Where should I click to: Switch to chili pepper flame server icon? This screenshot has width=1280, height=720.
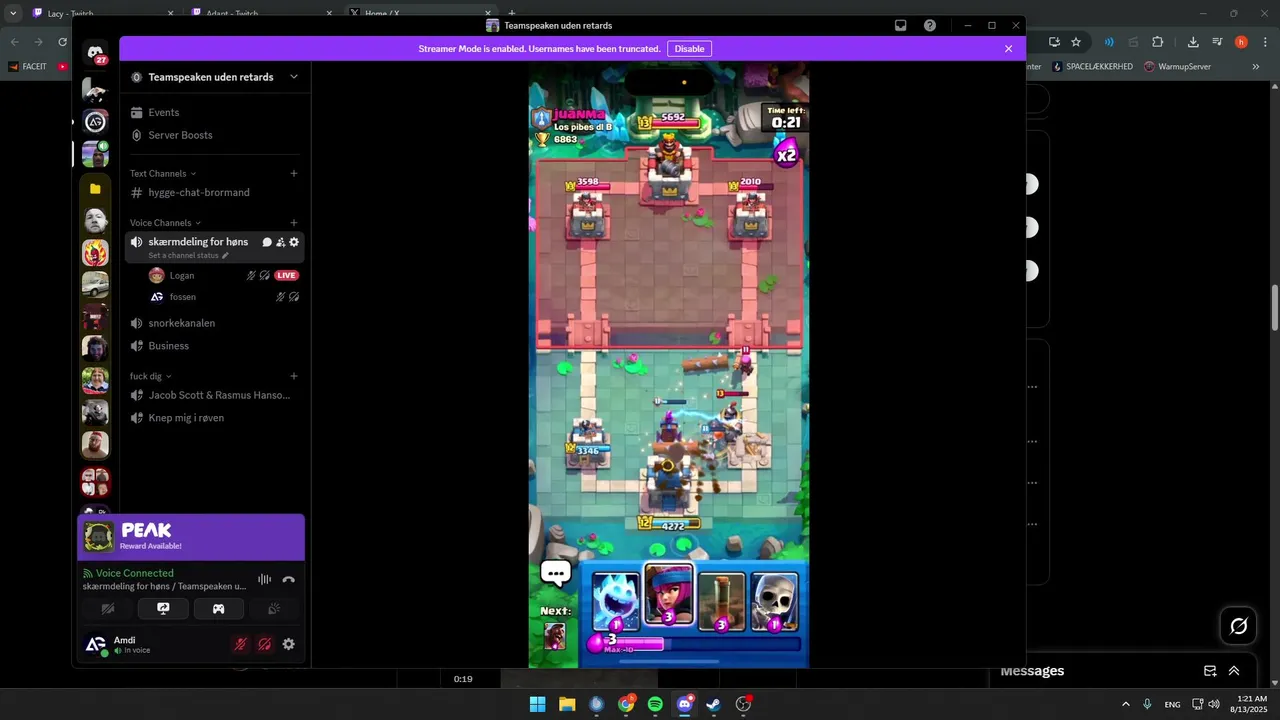(x=95, y=253)
